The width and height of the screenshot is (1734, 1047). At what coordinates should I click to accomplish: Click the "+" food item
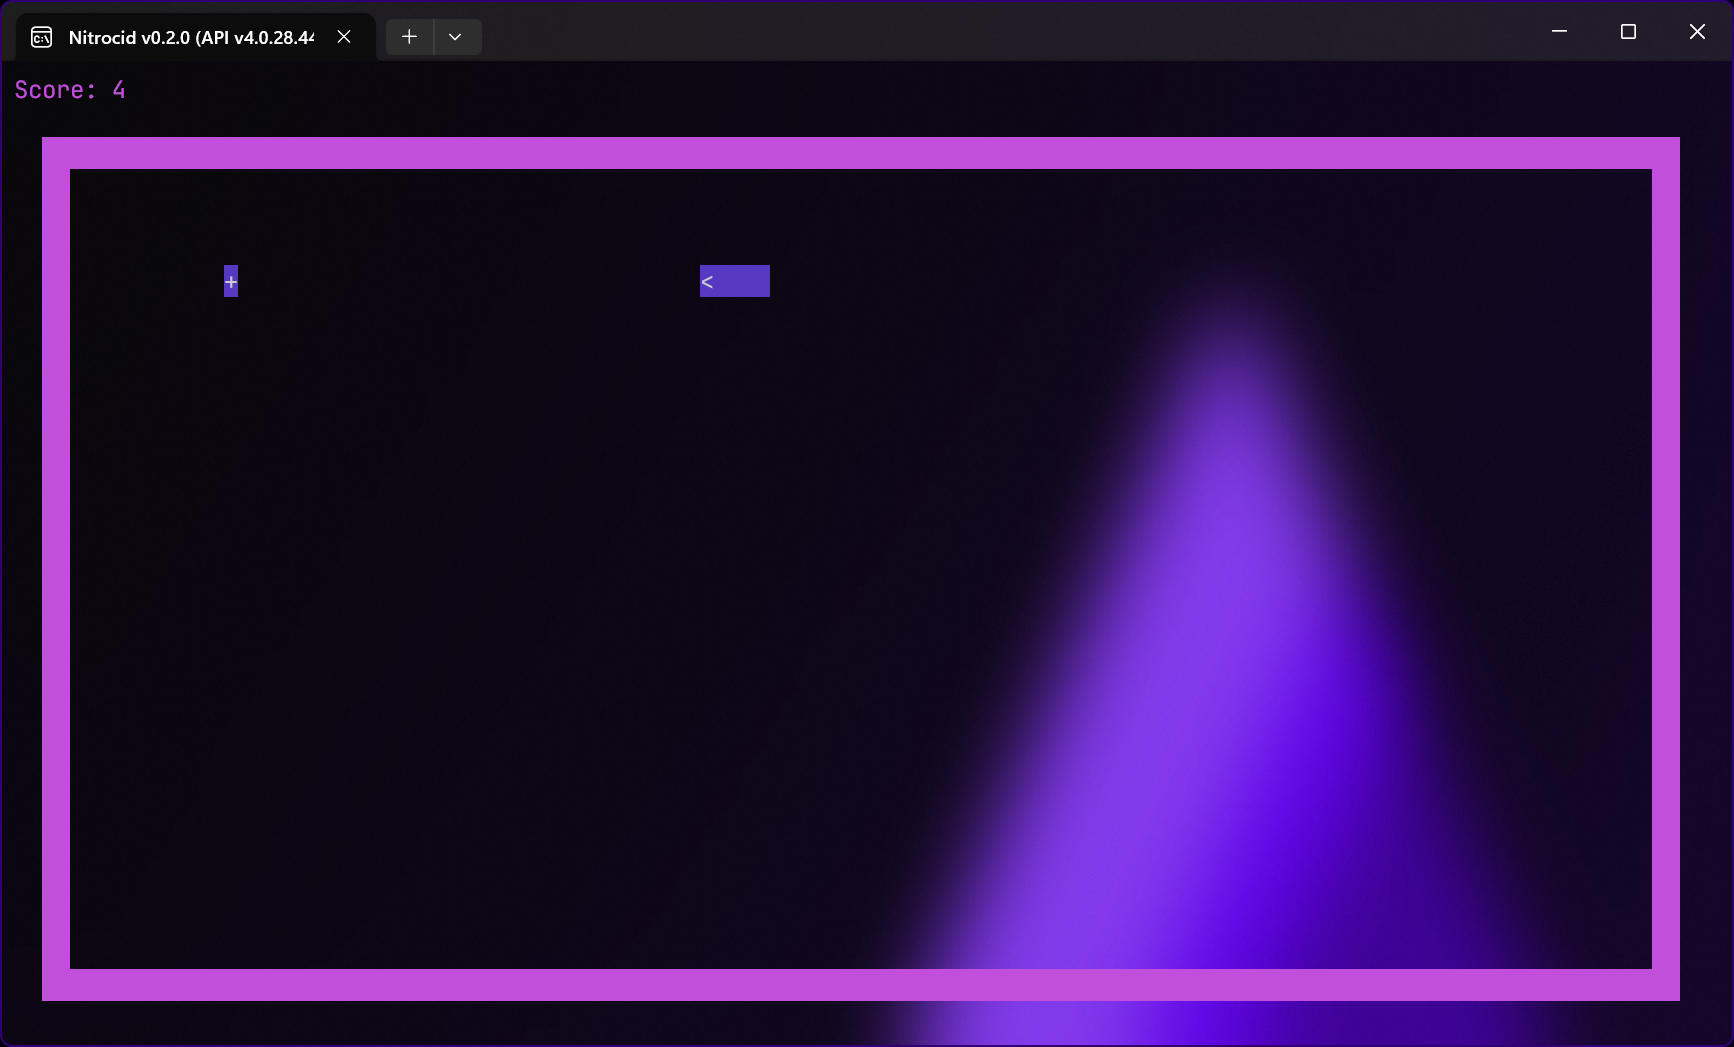(x=231, y=282)
